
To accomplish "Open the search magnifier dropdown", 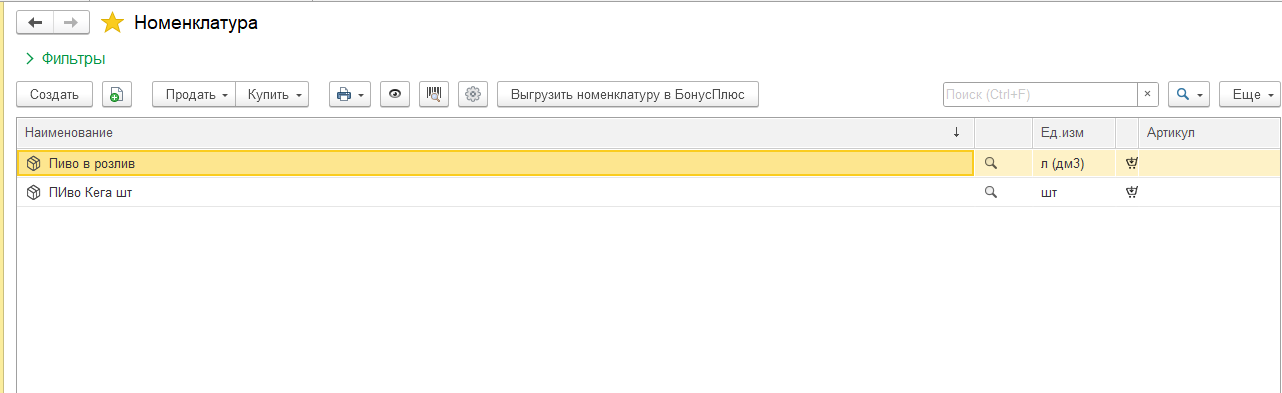I will [1189, 94].
